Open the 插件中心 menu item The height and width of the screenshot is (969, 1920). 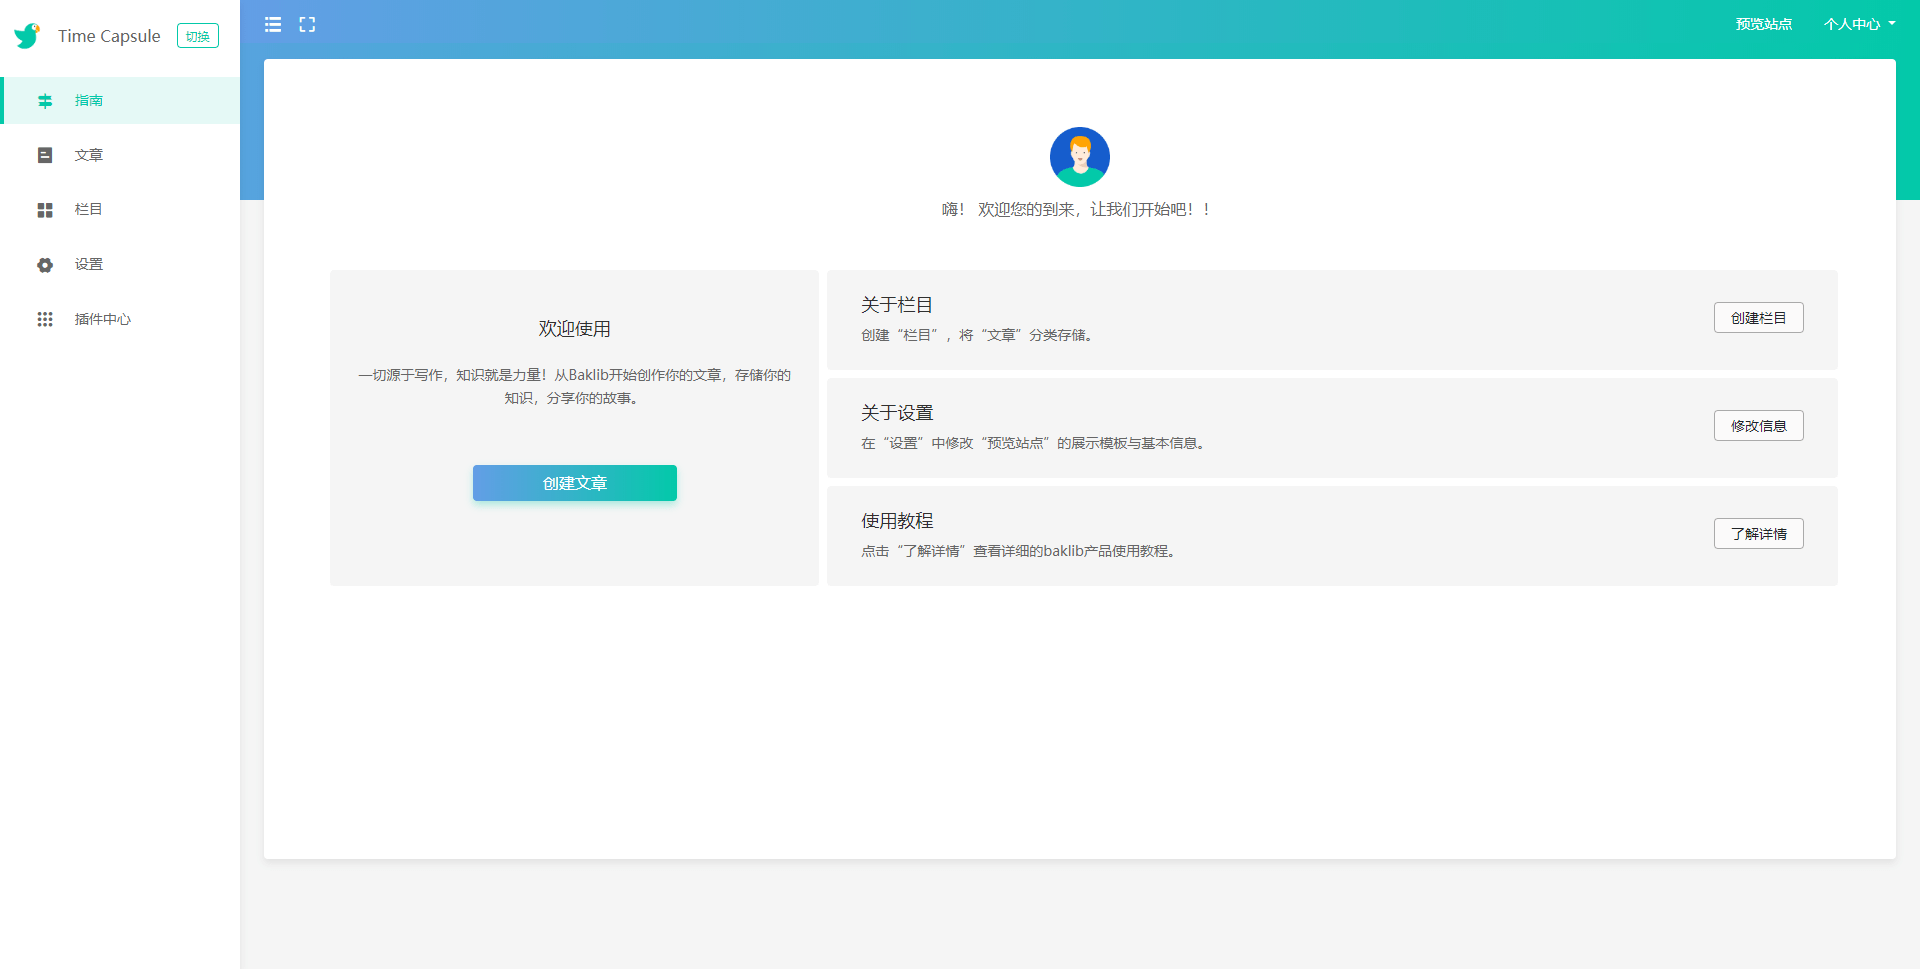coord(102,319)
